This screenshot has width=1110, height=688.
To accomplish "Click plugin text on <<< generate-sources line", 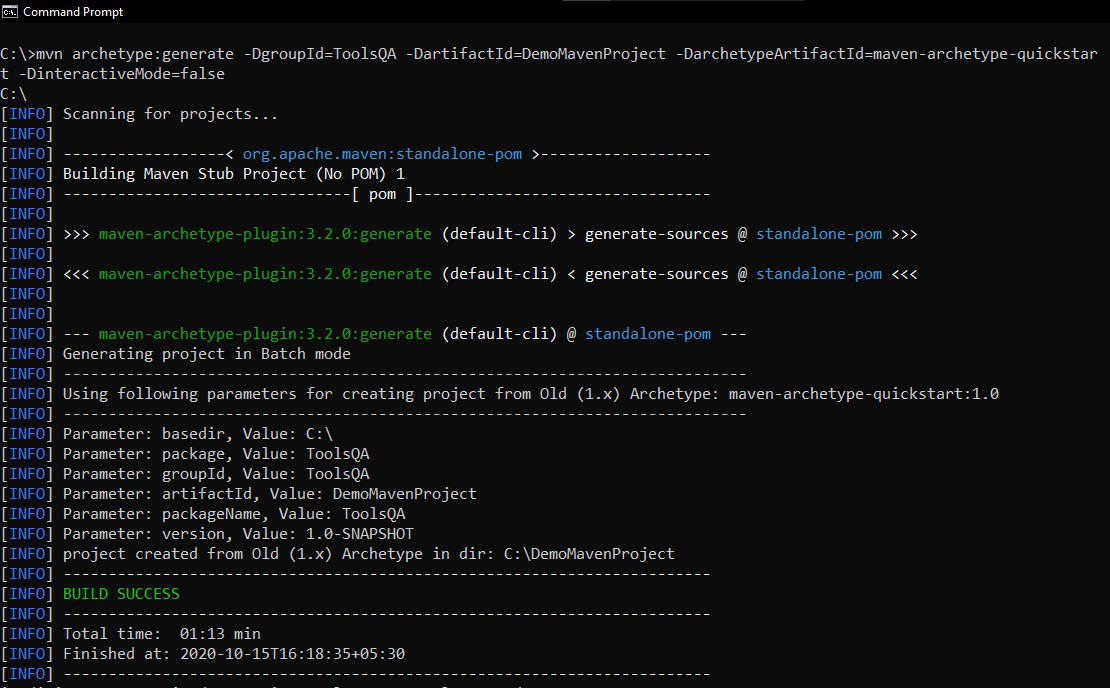I will (x=265, y=274).
